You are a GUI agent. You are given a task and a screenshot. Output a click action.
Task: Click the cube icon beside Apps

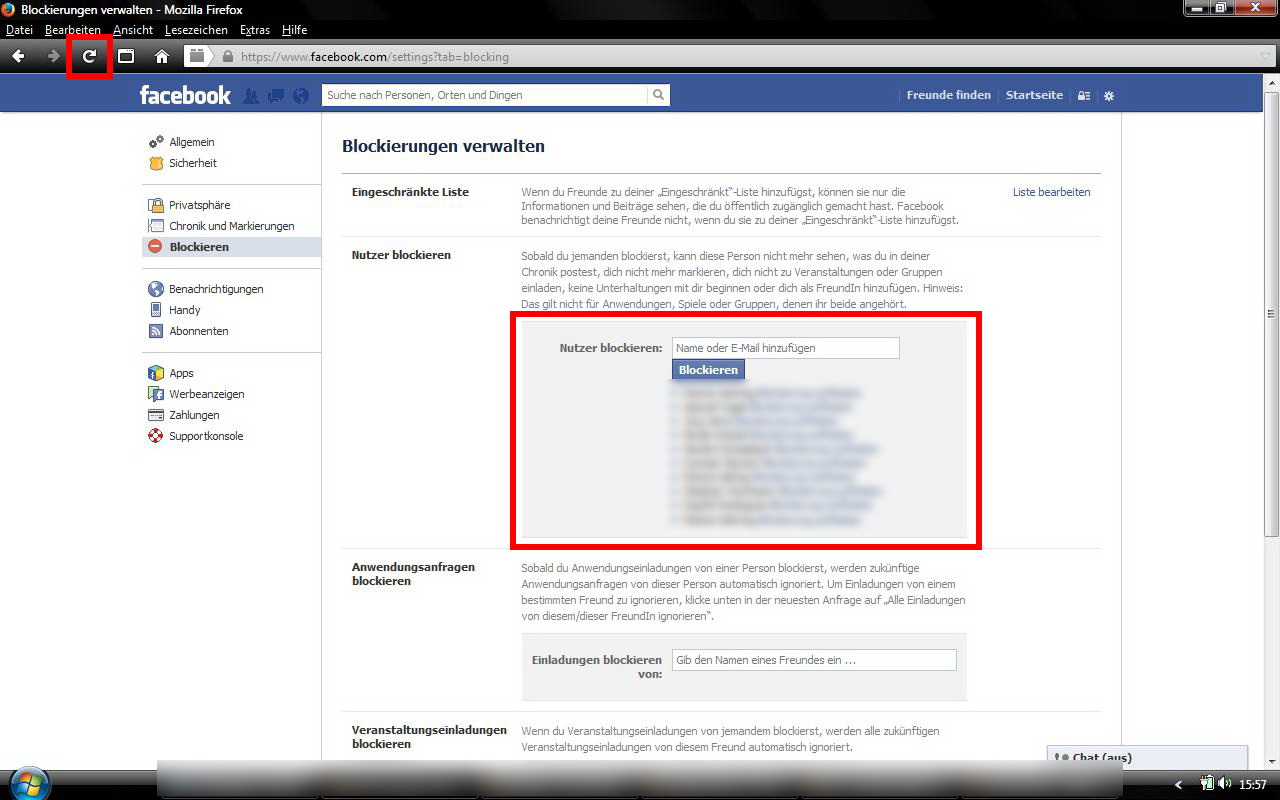pyautogui.click(x=156, y=373)
